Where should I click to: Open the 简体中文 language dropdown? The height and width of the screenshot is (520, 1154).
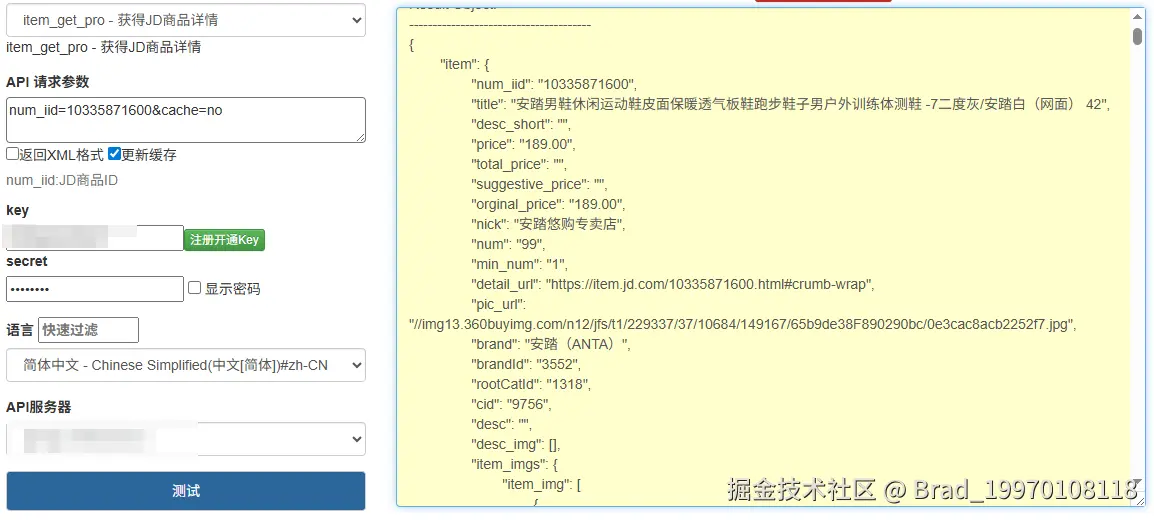click(185, 365)
